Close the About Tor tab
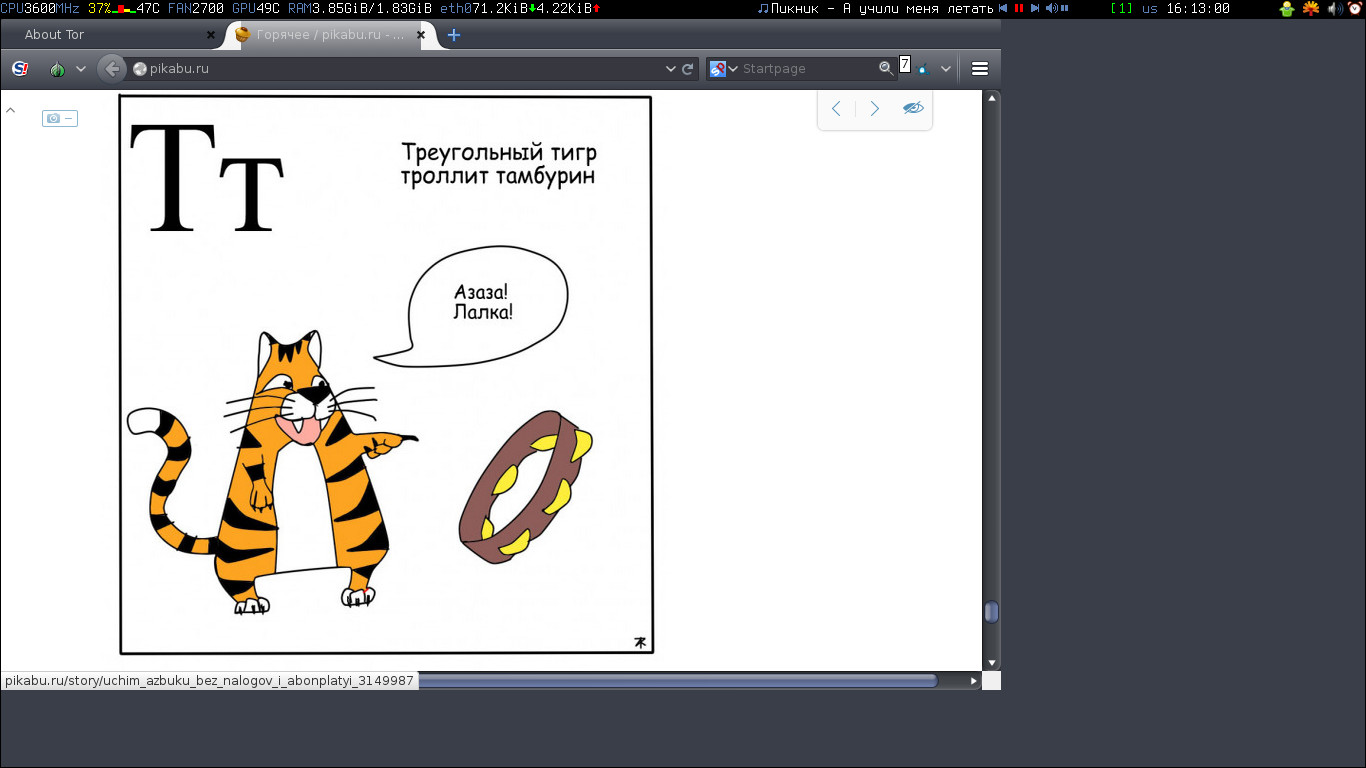Screen dimensions: 1366x768 pyautogui.click(x=211, y=34)
